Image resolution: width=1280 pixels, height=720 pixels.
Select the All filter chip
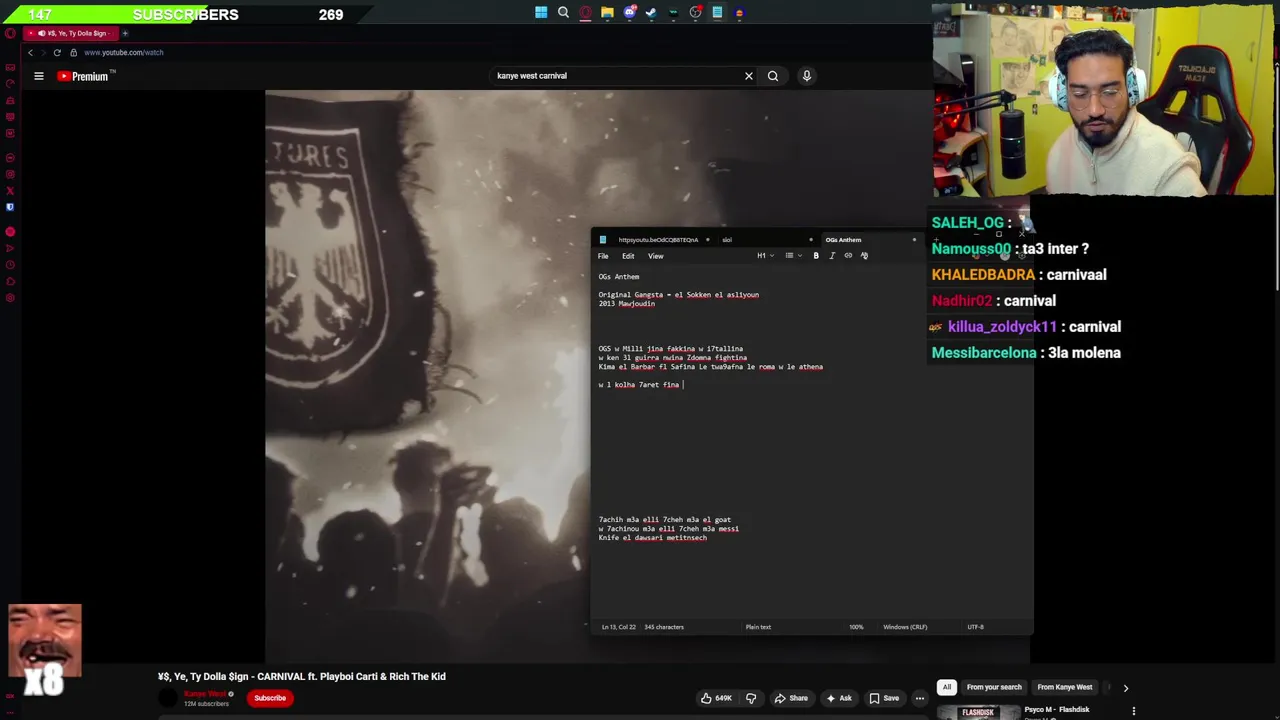click(x=946, y=687)
